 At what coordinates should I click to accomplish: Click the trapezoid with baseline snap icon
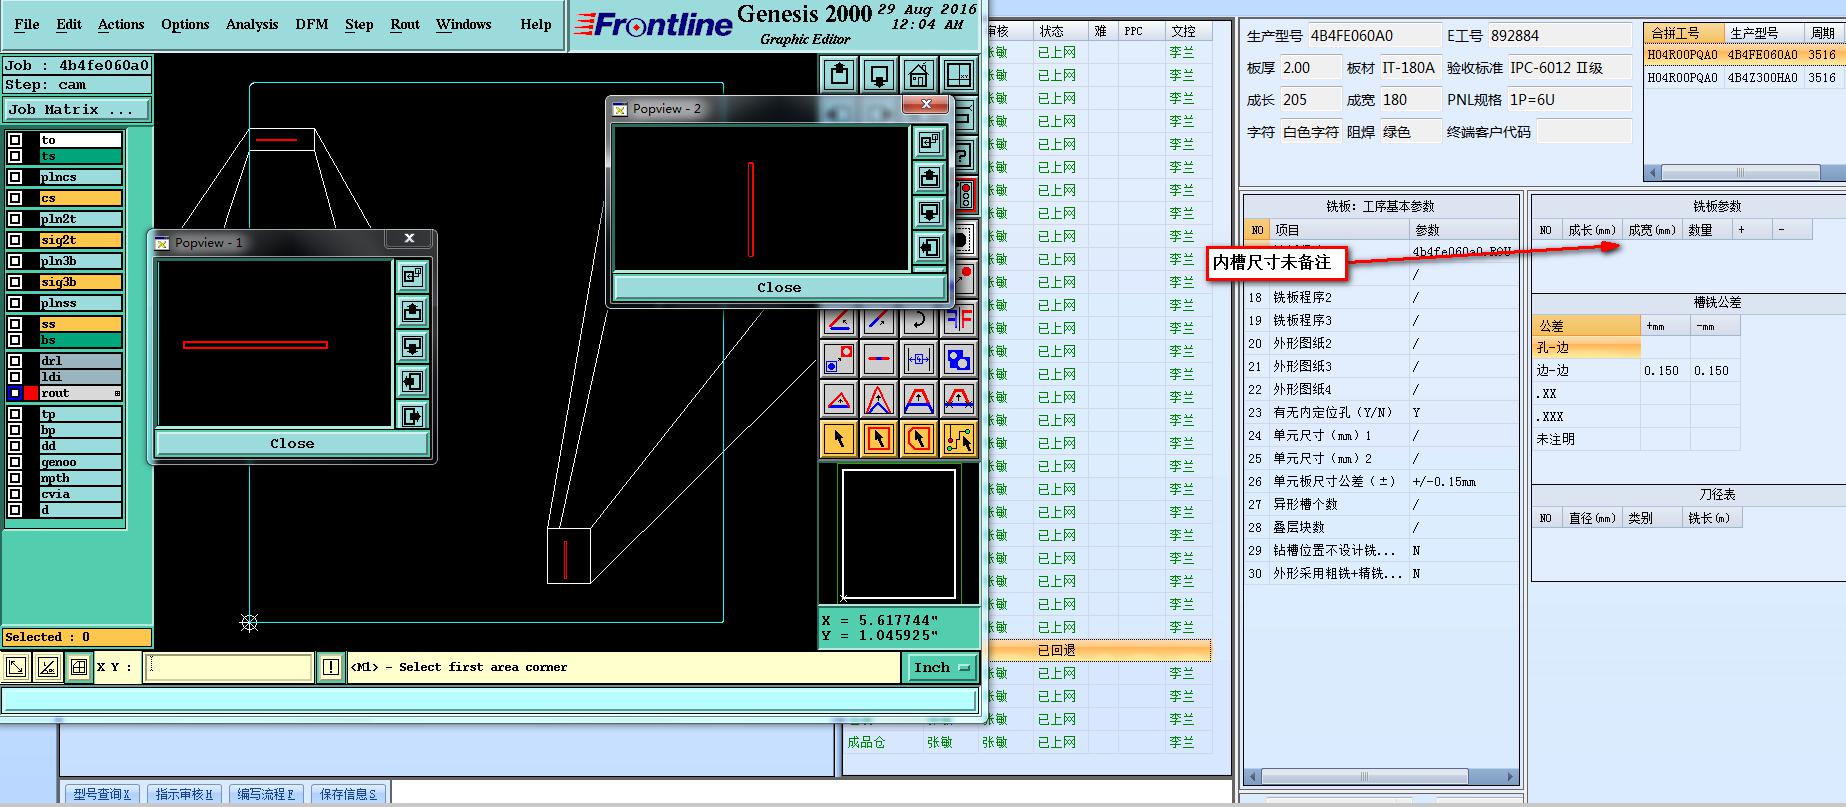tap(959, 399)
